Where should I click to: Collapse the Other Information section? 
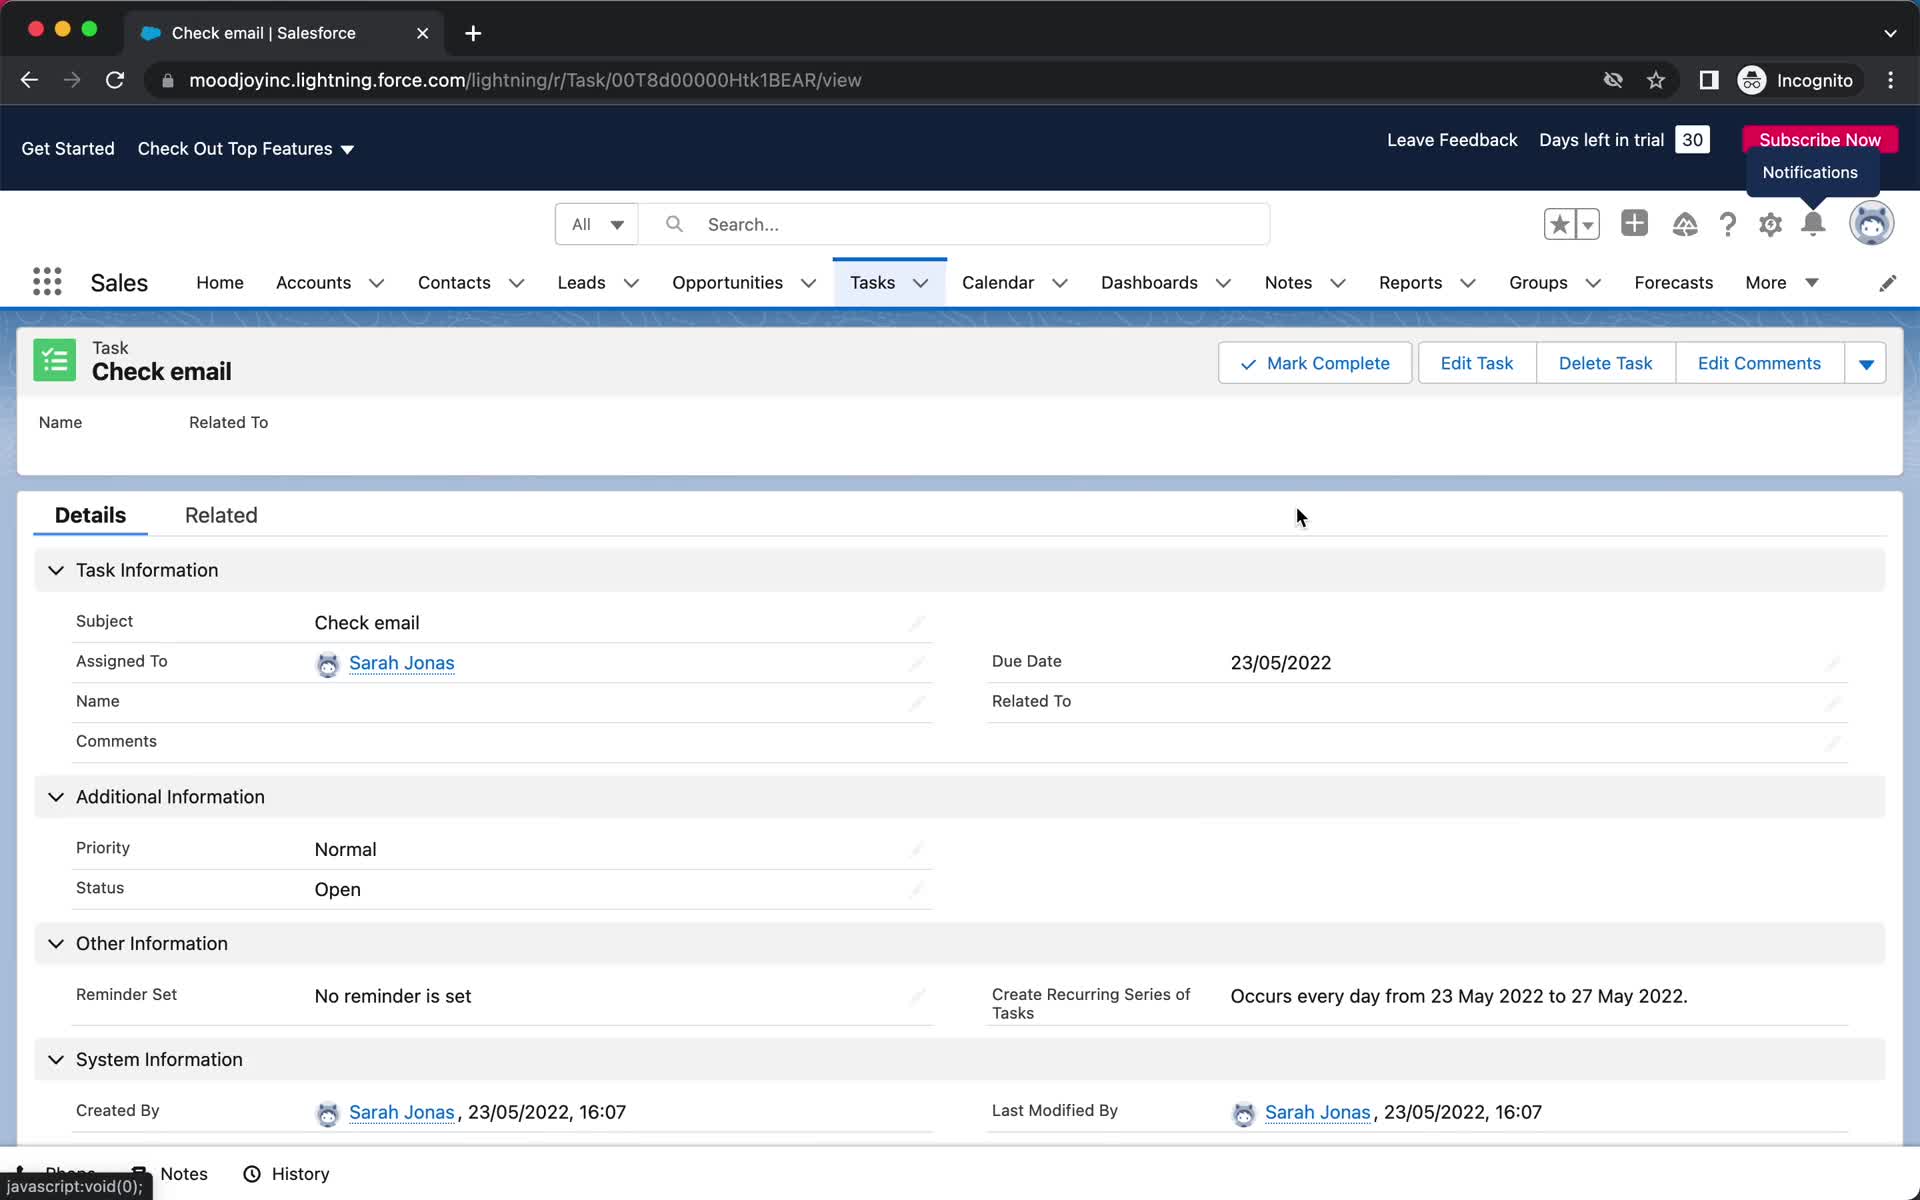[x=56, y=944]
